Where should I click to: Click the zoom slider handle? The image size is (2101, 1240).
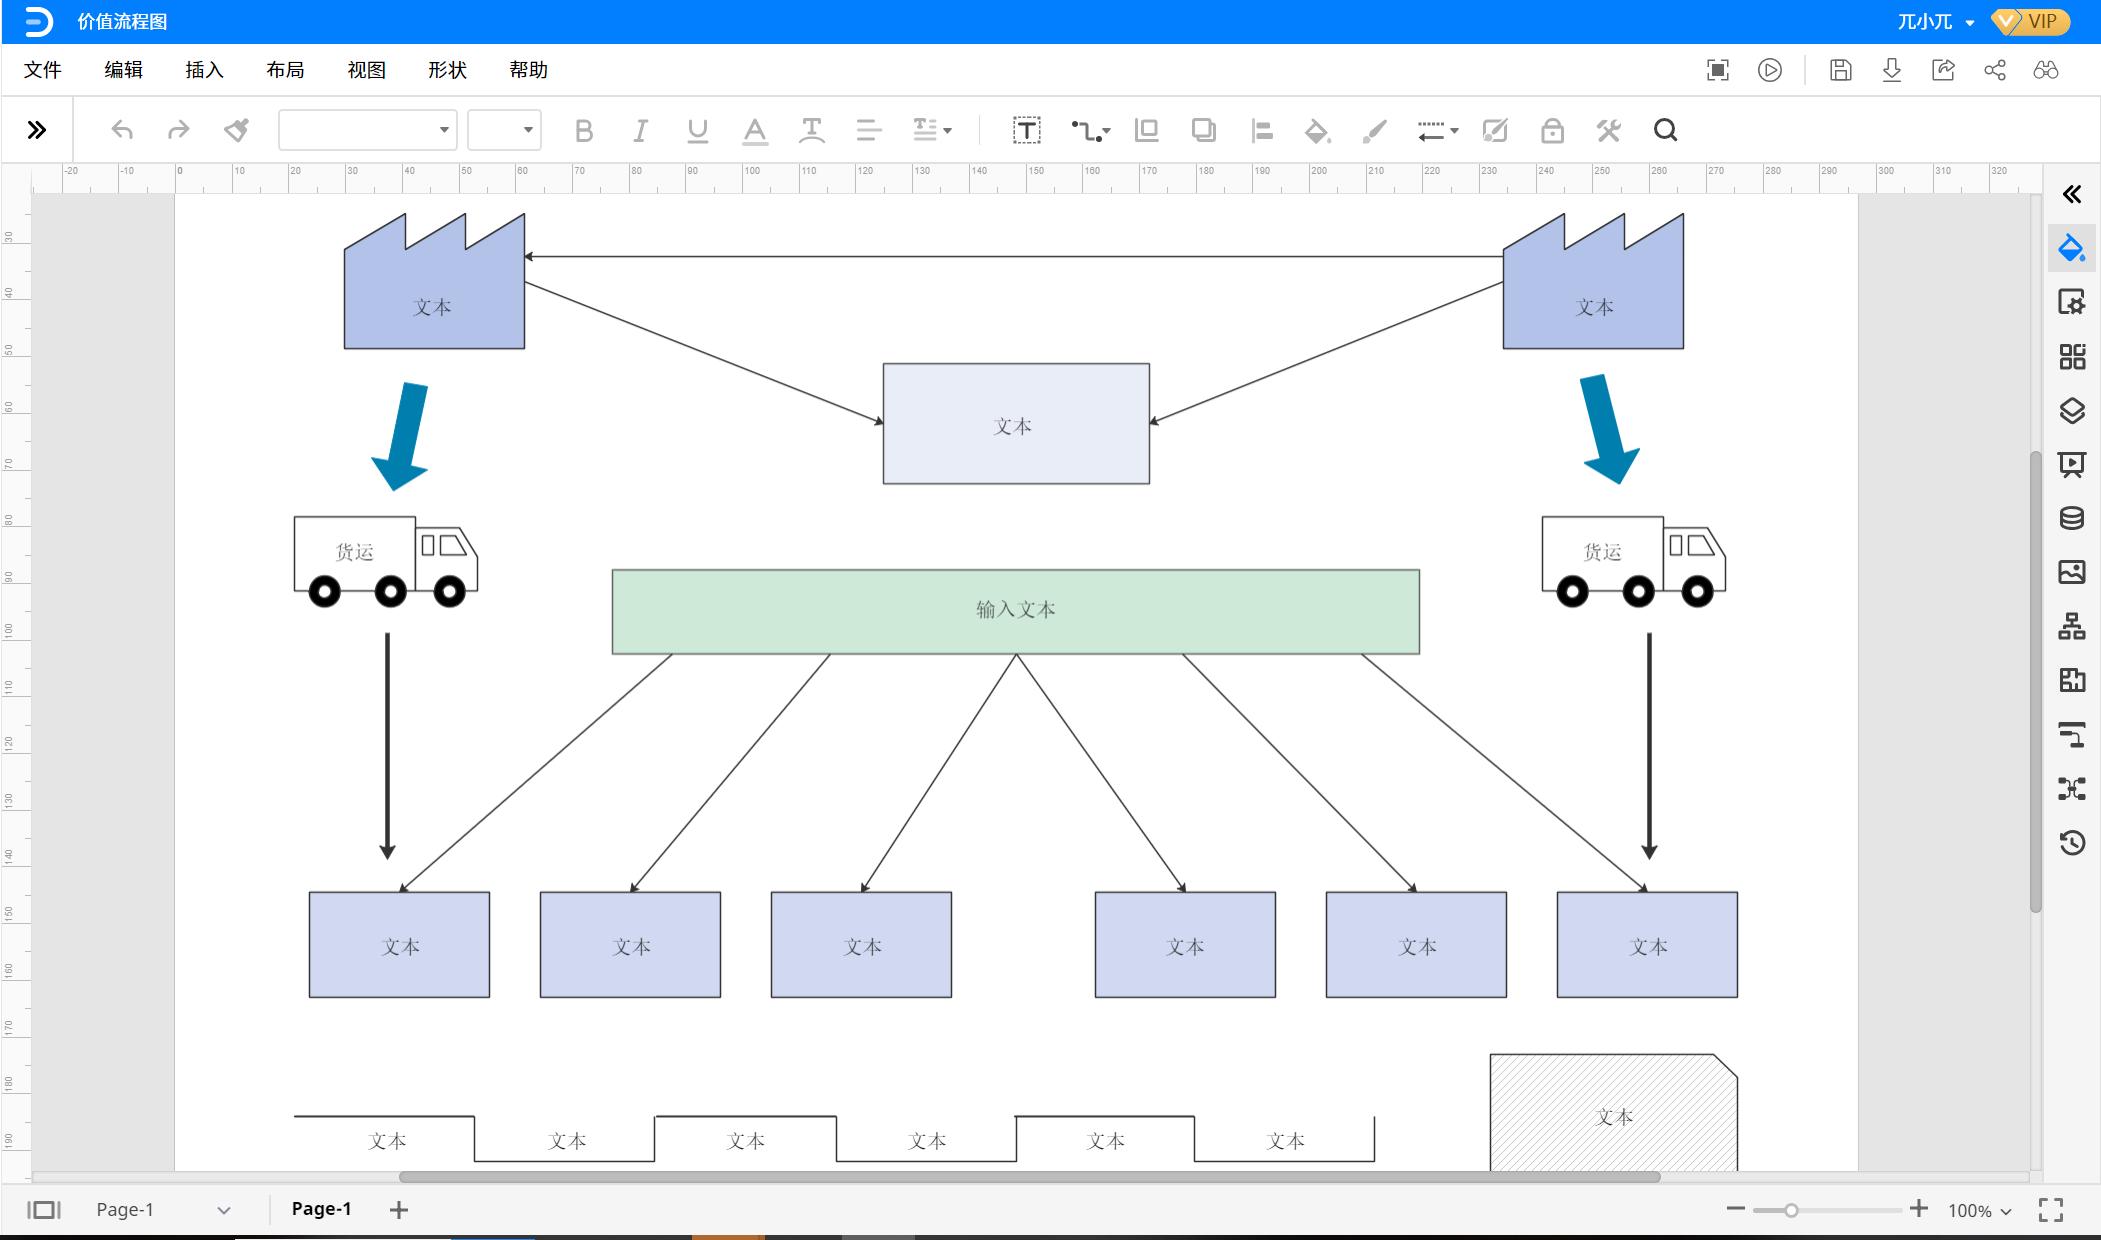1791,1210
